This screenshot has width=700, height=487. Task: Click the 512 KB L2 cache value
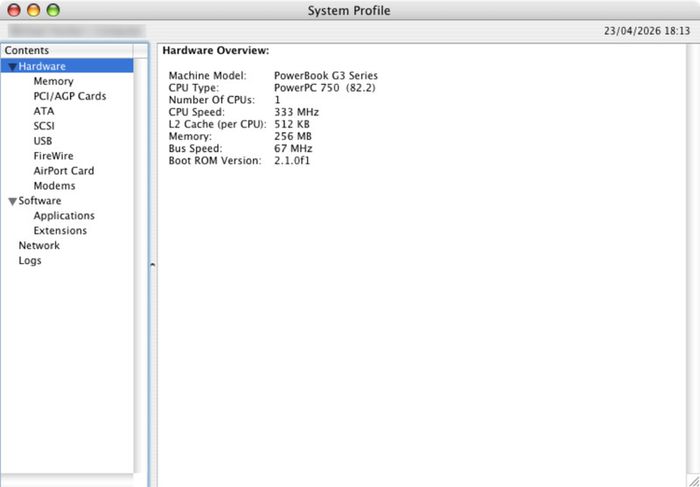(292, 124)
